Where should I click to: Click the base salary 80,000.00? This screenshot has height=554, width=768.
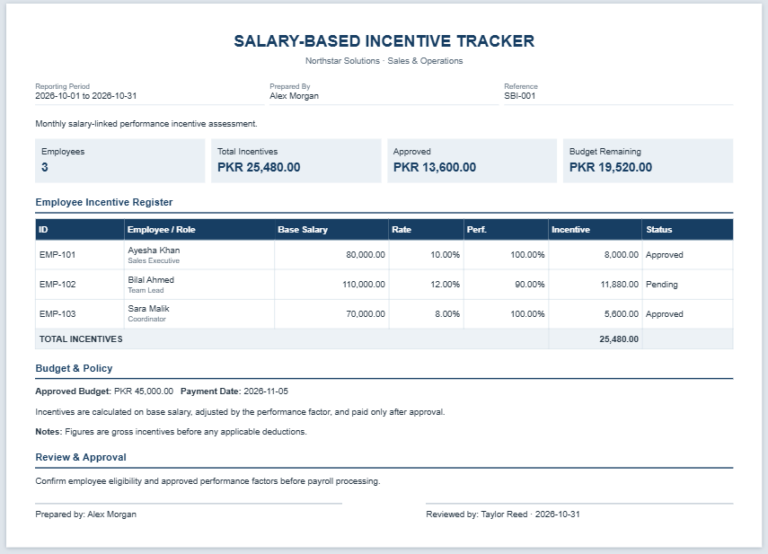point(365,255)
